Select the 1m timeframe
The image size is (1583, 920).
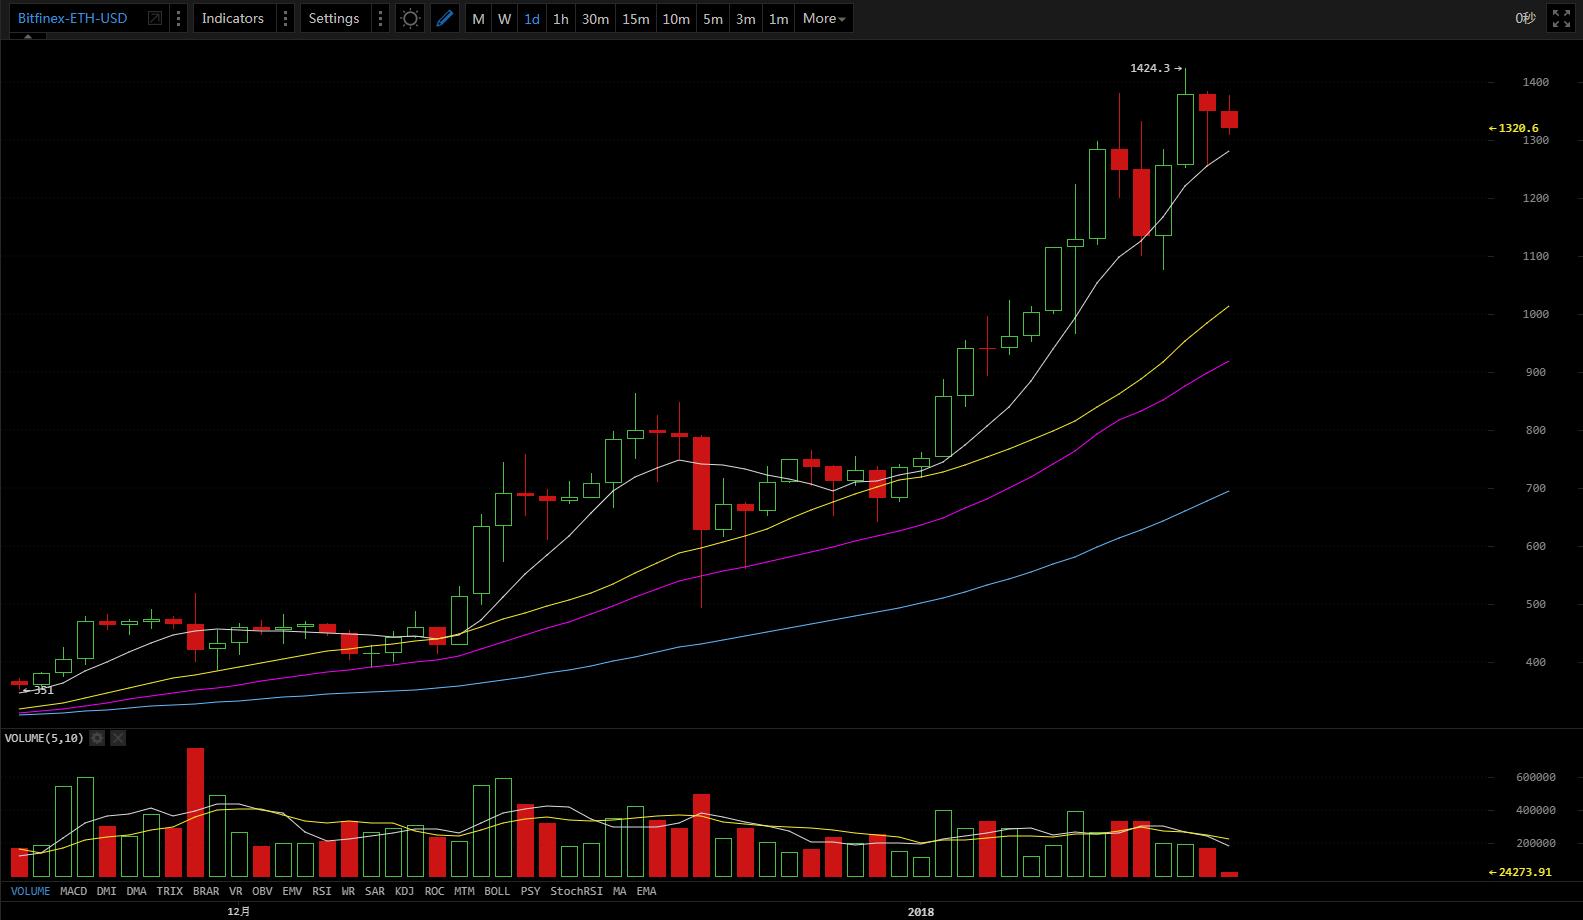pos(779,18)
